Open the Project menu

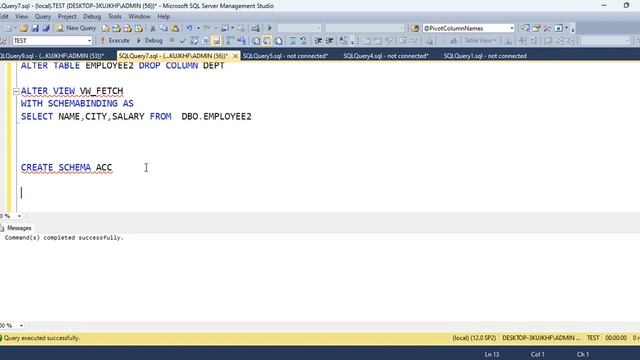(x=67, y=16)
